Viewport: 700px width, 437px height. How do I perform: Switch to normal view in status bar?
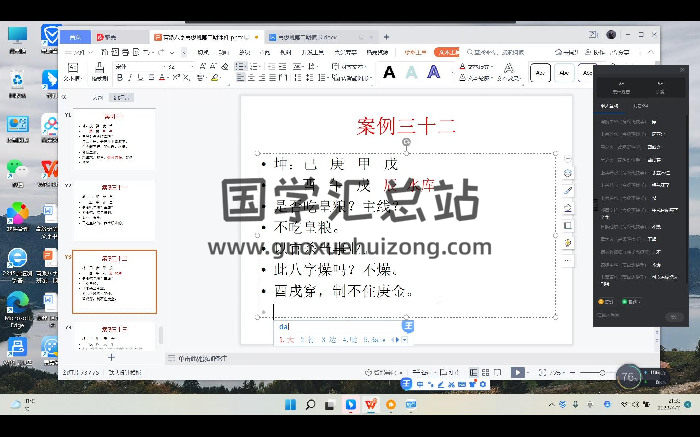tap(474, 372)
